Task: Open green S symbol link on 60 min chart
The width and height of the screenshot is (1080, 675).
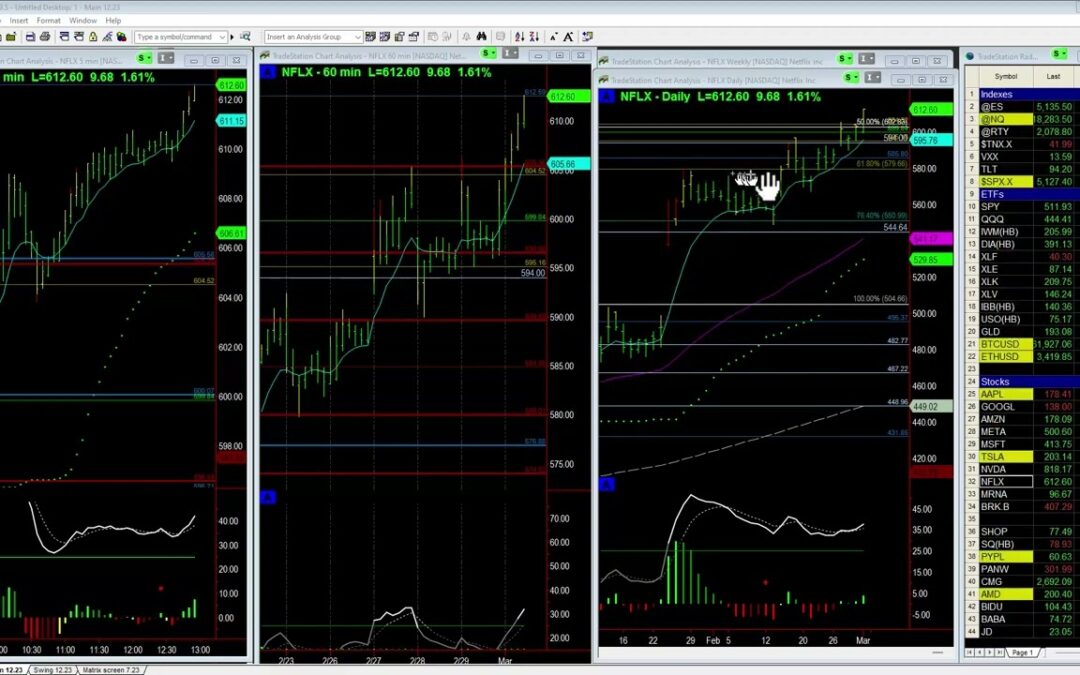Action: point(489,54)
